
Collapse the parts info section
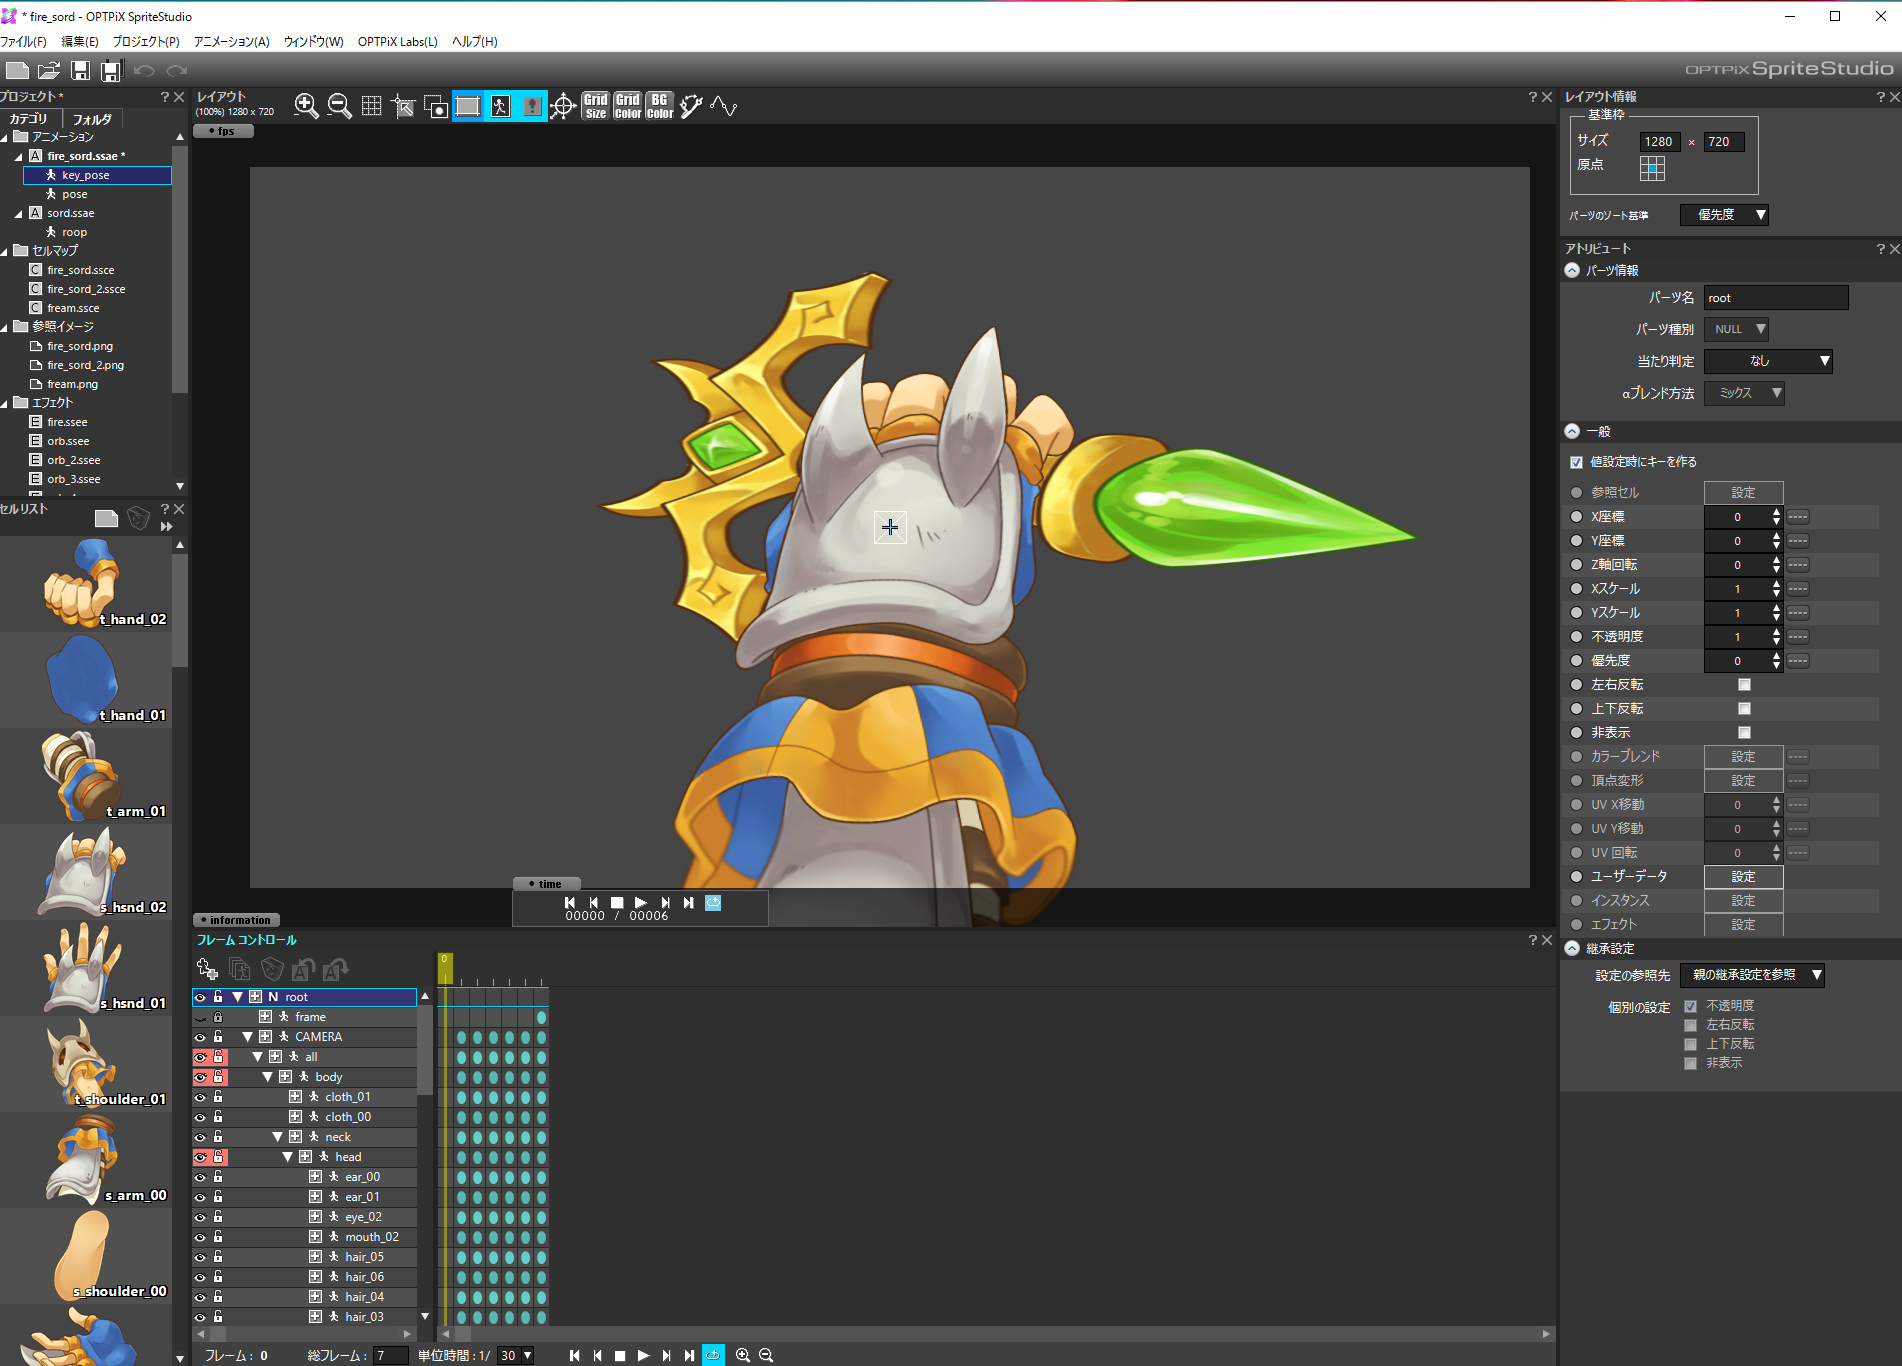[x=1572, y=270]
